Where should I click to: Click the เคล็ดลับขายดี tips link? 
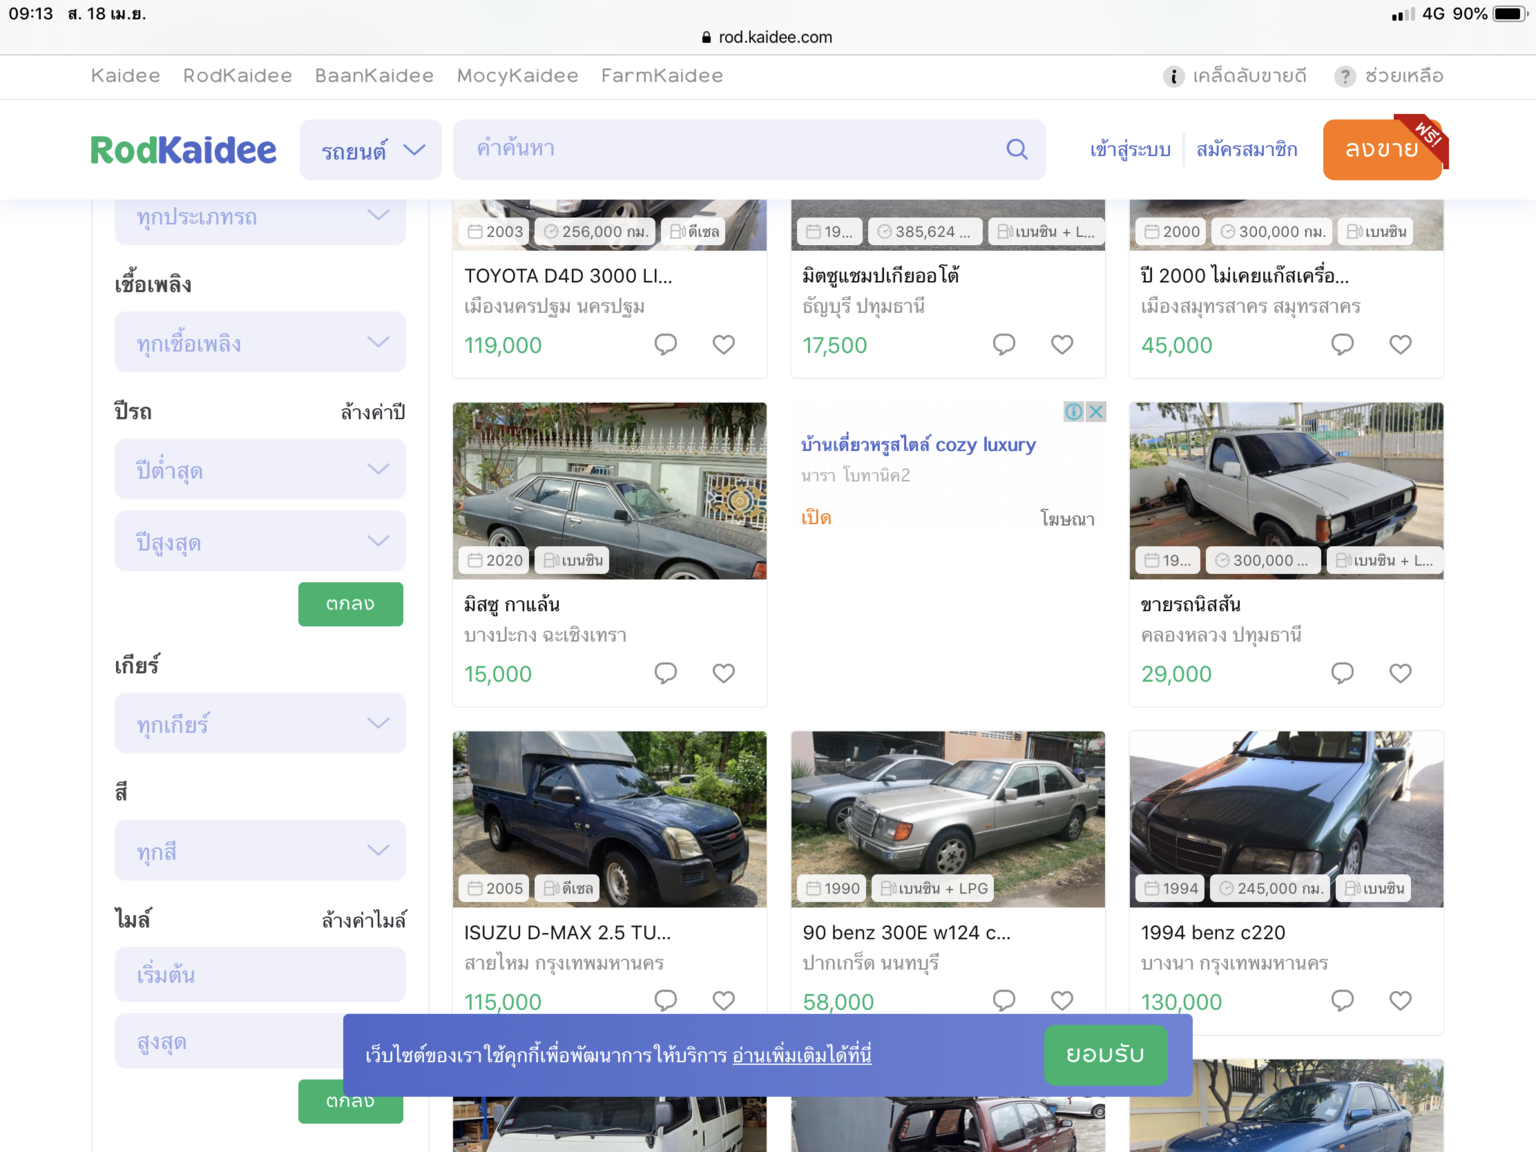1249,76
